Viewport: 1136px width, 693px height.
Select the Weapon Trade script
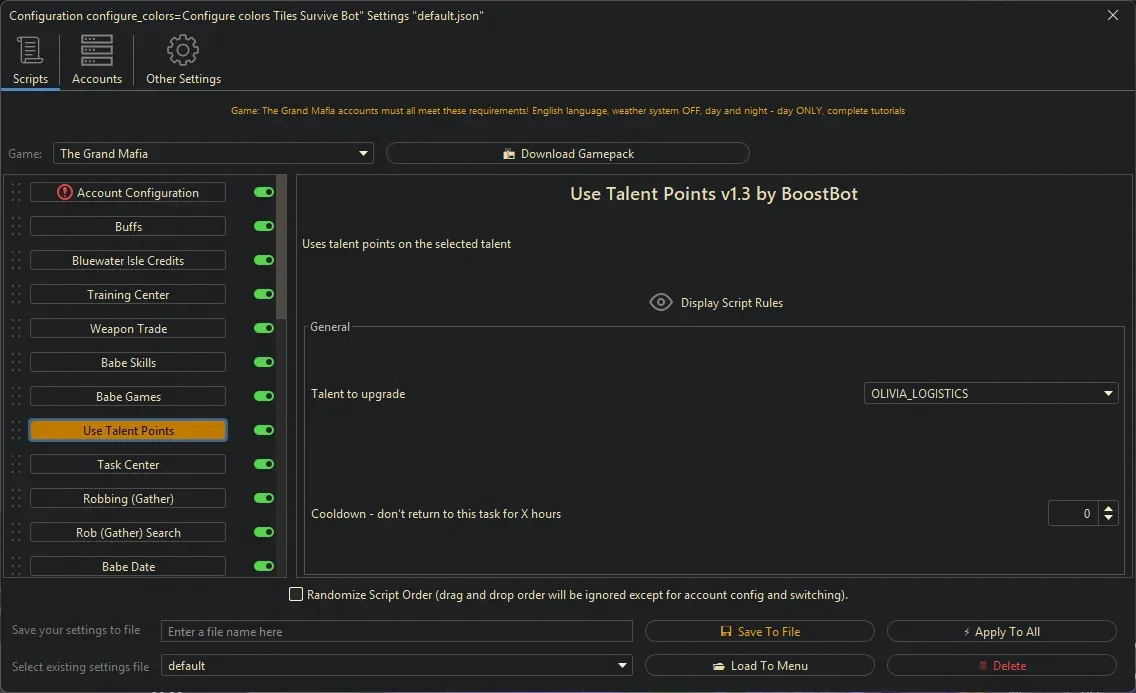coord(128,329)
